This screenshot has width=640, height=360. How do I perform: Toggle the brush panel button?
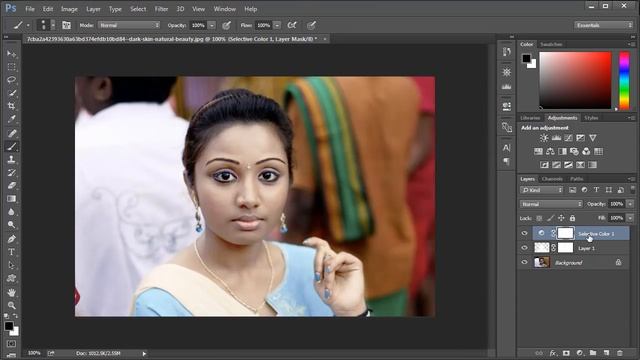pyautogui.click(x=66, y=25)
